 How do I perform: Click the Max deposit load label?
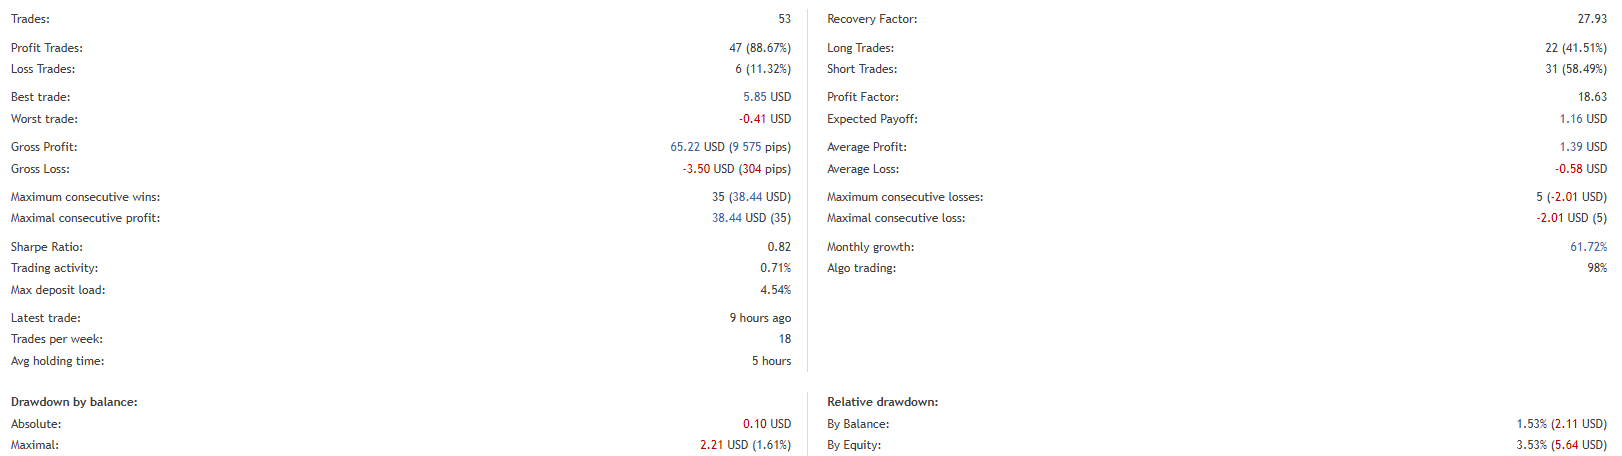[x=58, y=290]
